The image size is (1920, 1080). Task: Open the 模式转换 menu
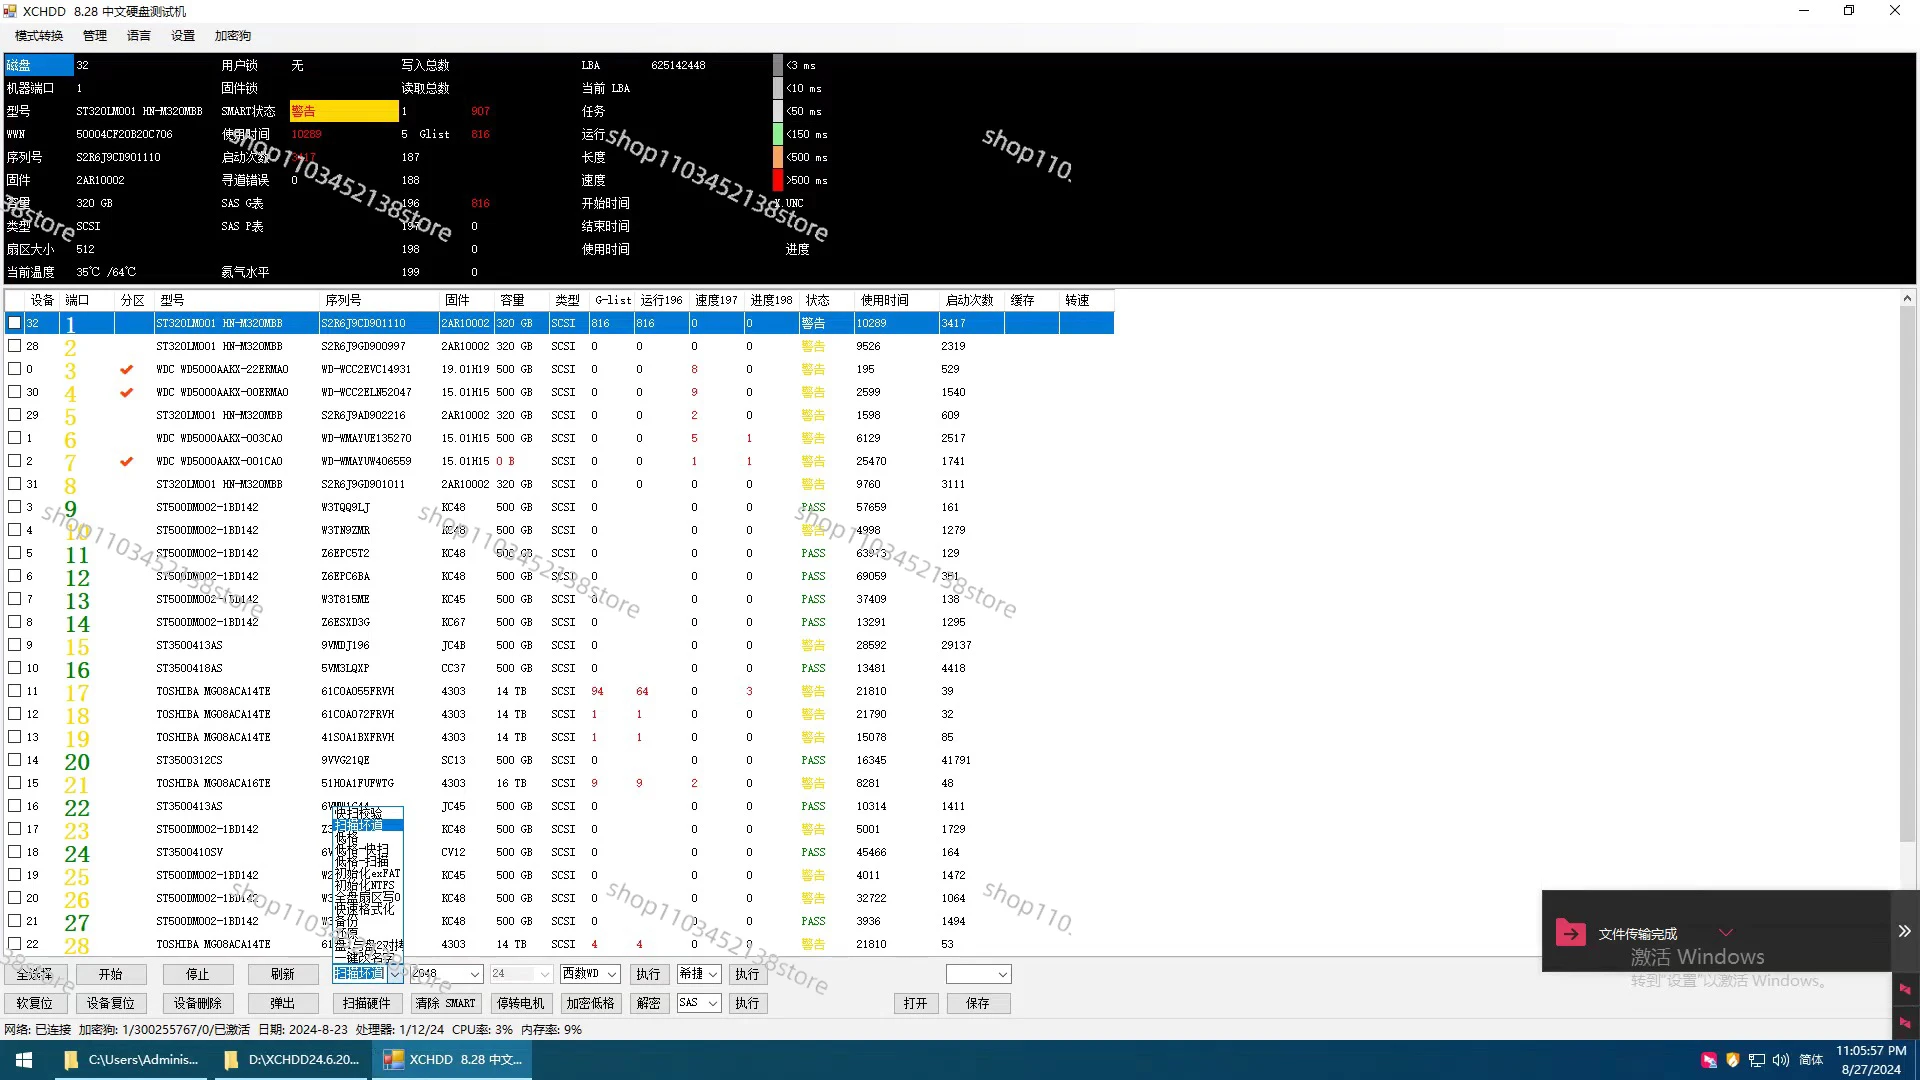click(39, 36)
